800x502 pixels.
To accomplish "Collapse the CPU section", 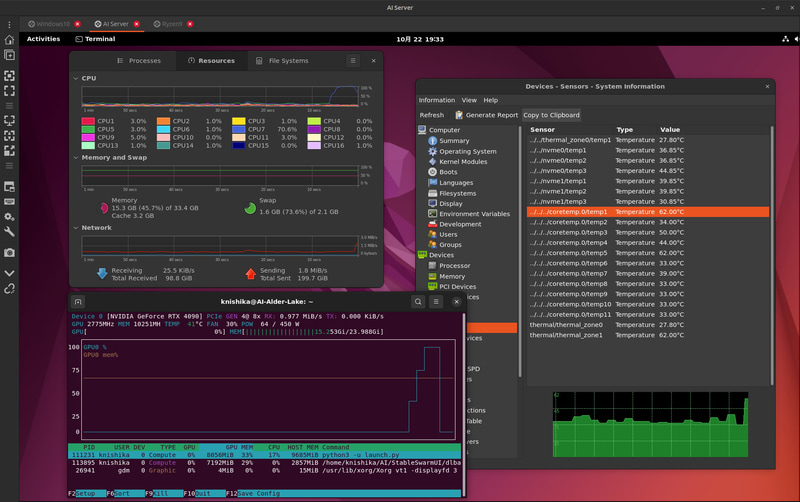I will point(76,79).
